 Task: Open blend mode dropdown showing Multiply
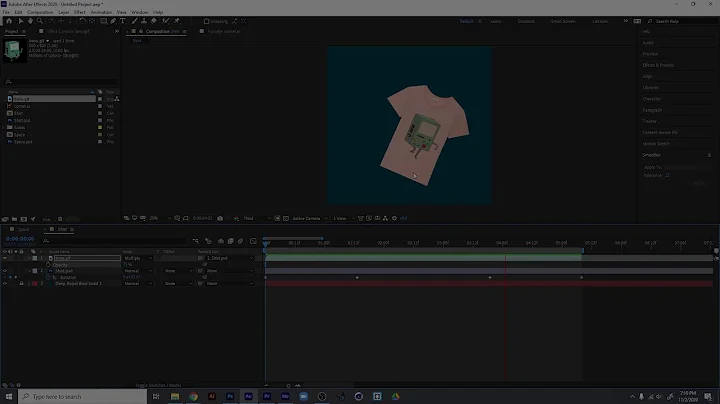[x=138, y=258]
